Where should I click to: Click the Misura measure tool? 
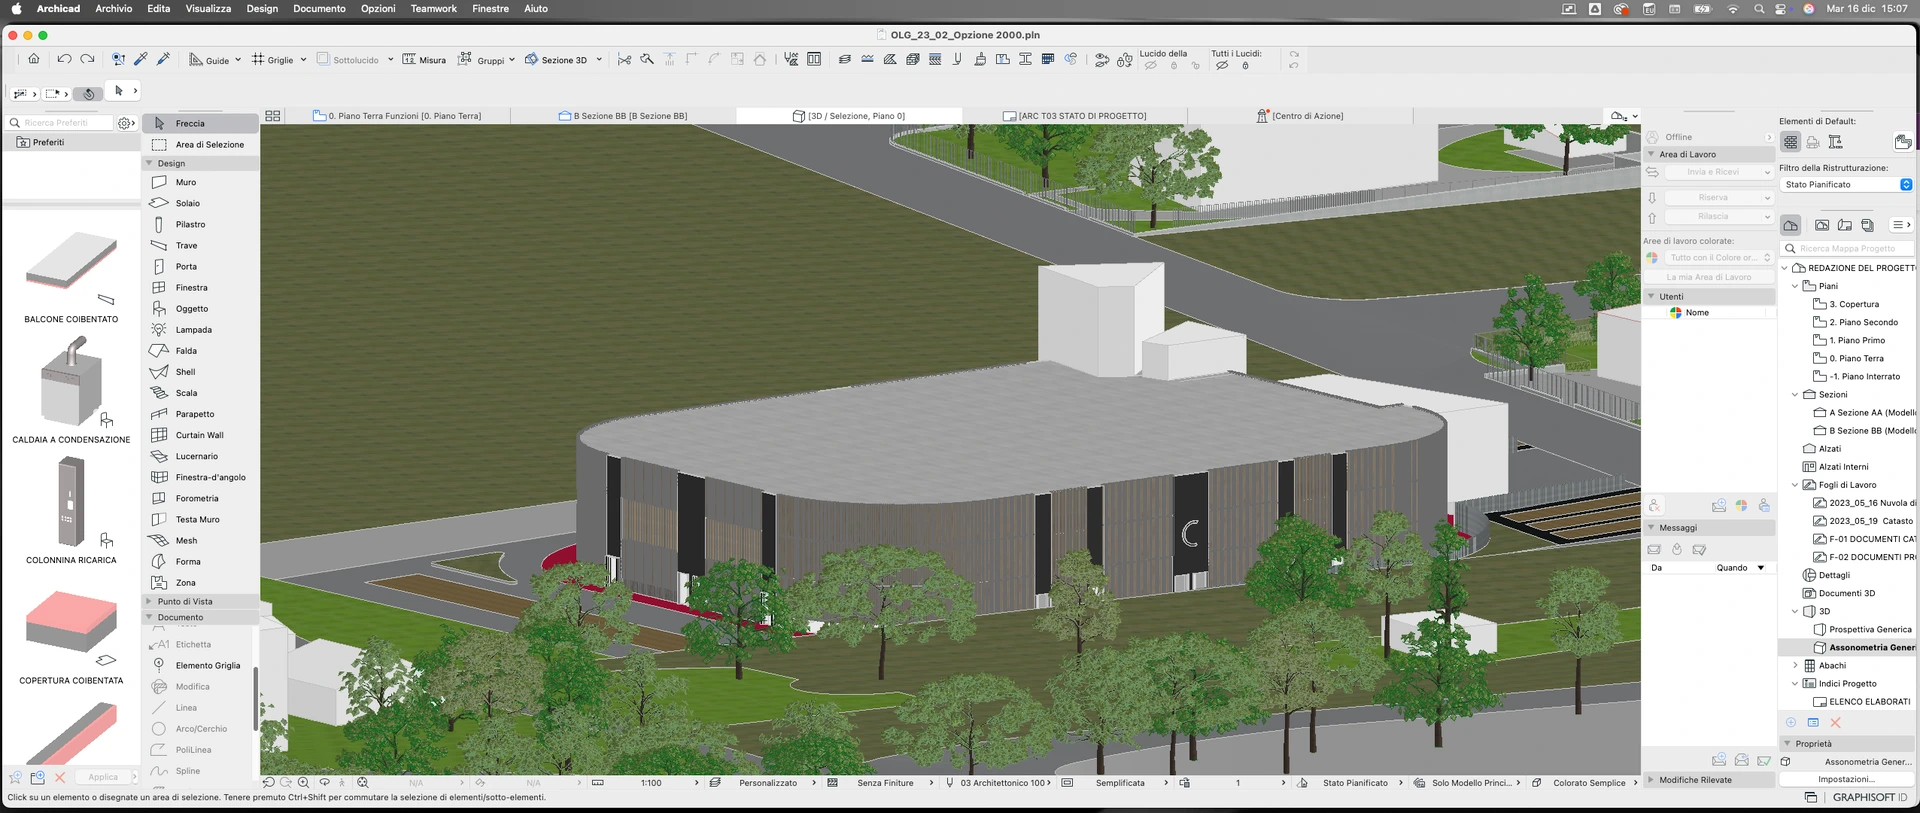point(424,60)
